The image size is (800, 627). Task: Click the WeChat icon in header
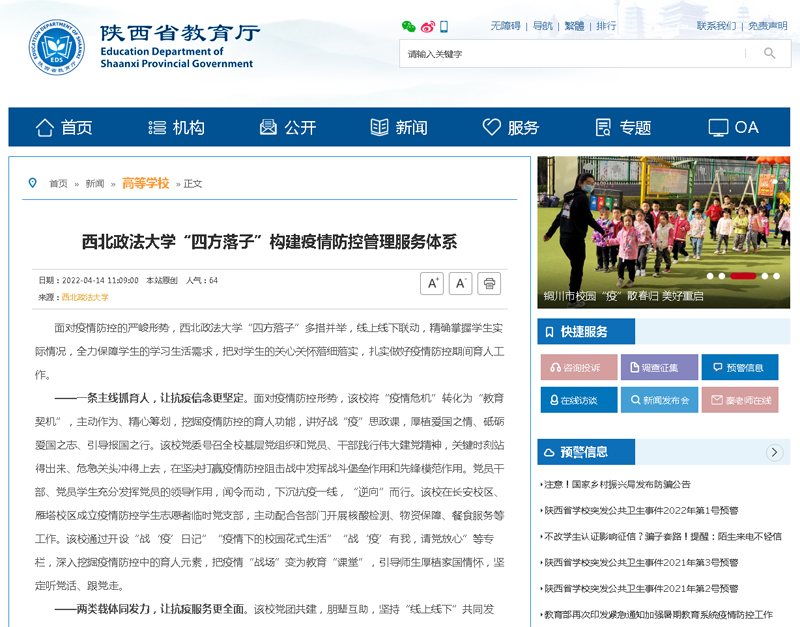pos(408,26)
